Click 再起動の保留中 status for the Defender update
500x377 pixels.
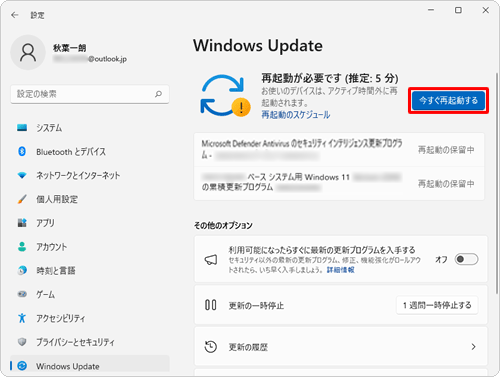tap(446, 150)
